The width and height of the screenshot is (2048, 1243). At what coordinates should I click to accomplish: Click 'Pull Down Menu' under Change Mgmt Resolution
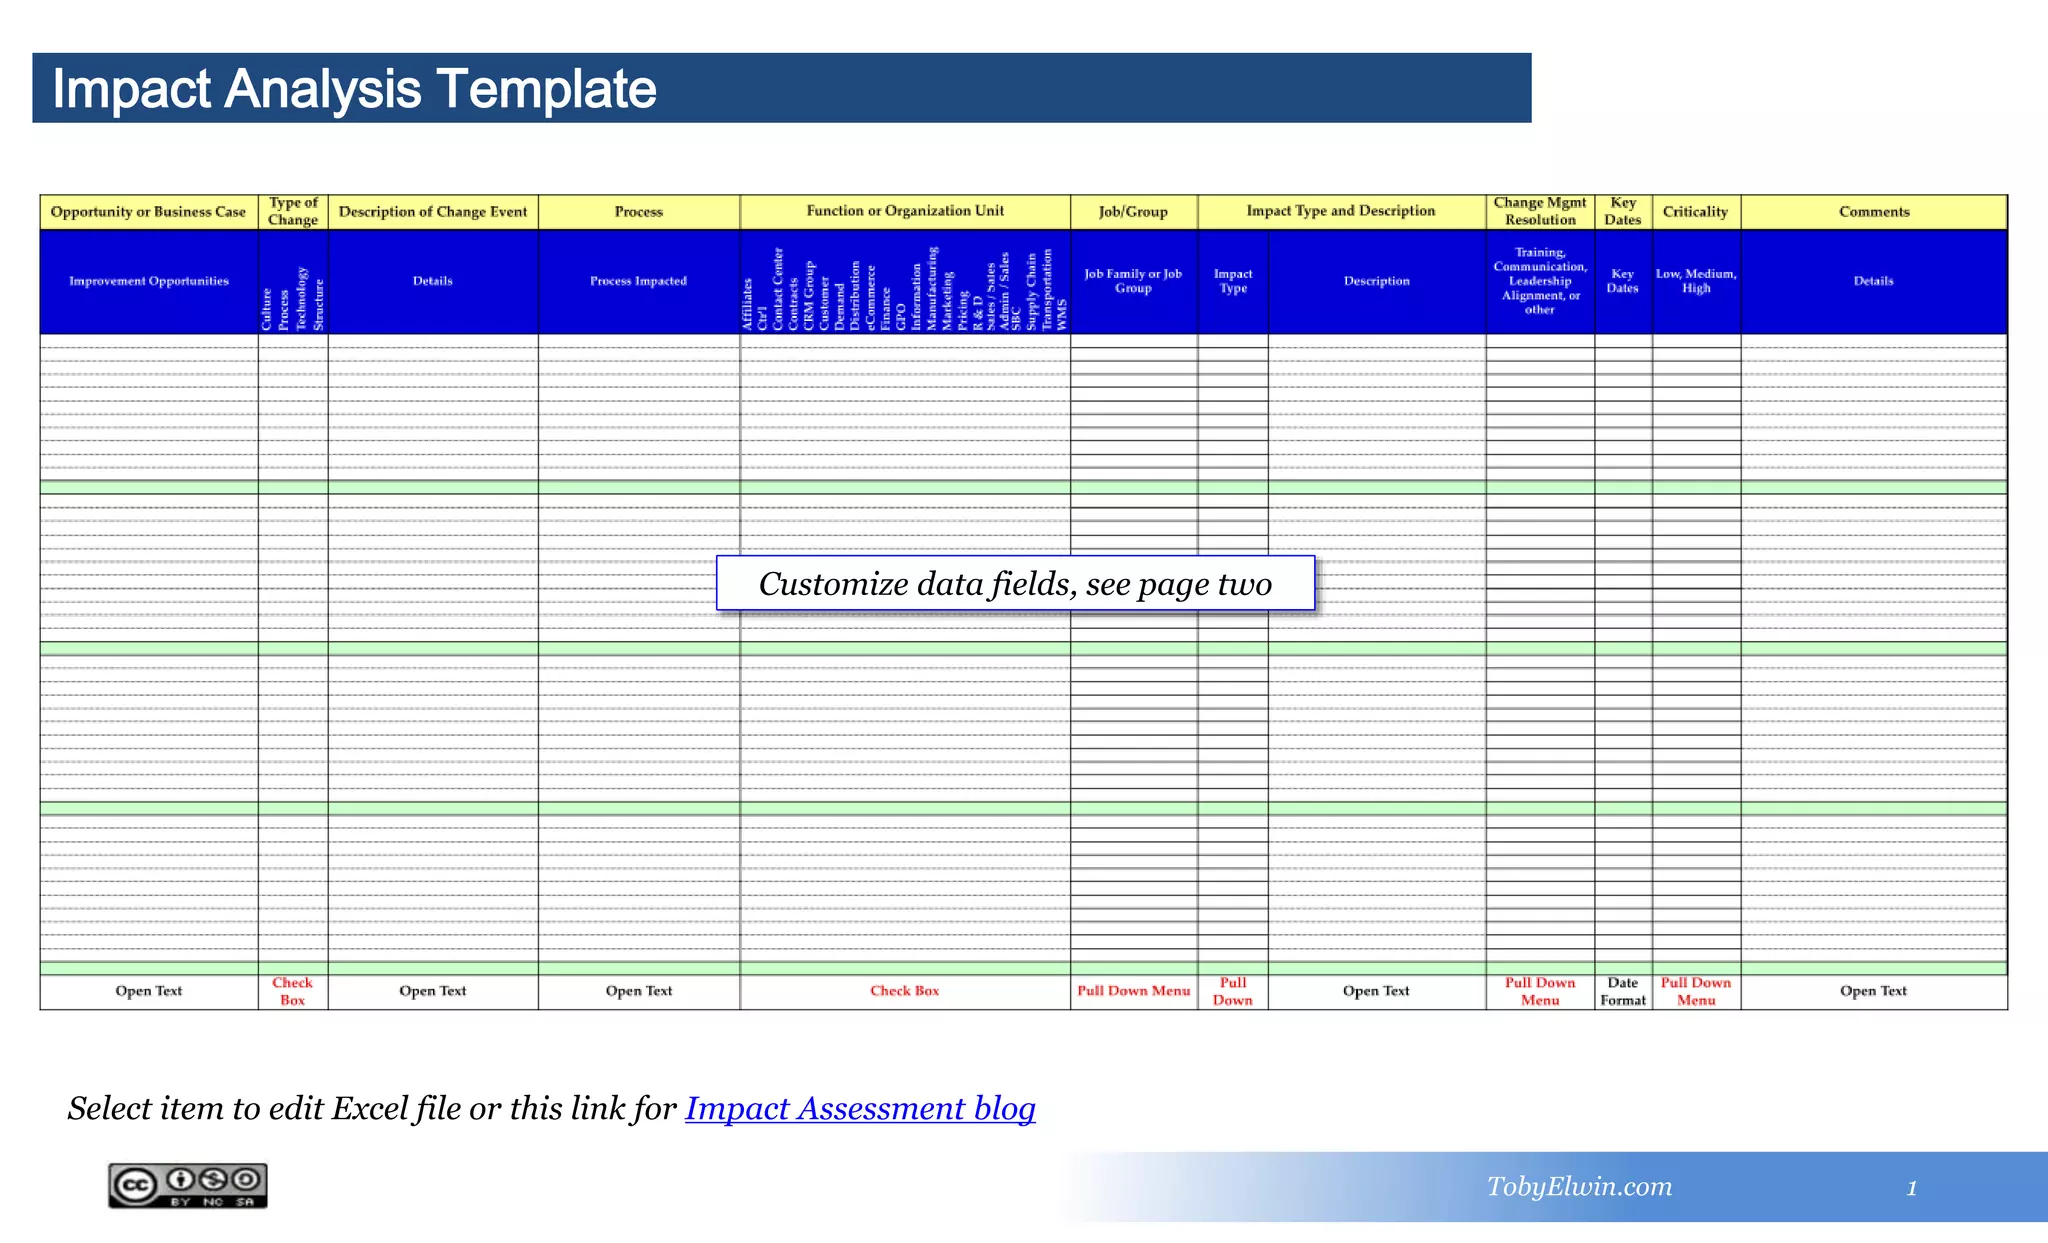[x=1540, y=991]
